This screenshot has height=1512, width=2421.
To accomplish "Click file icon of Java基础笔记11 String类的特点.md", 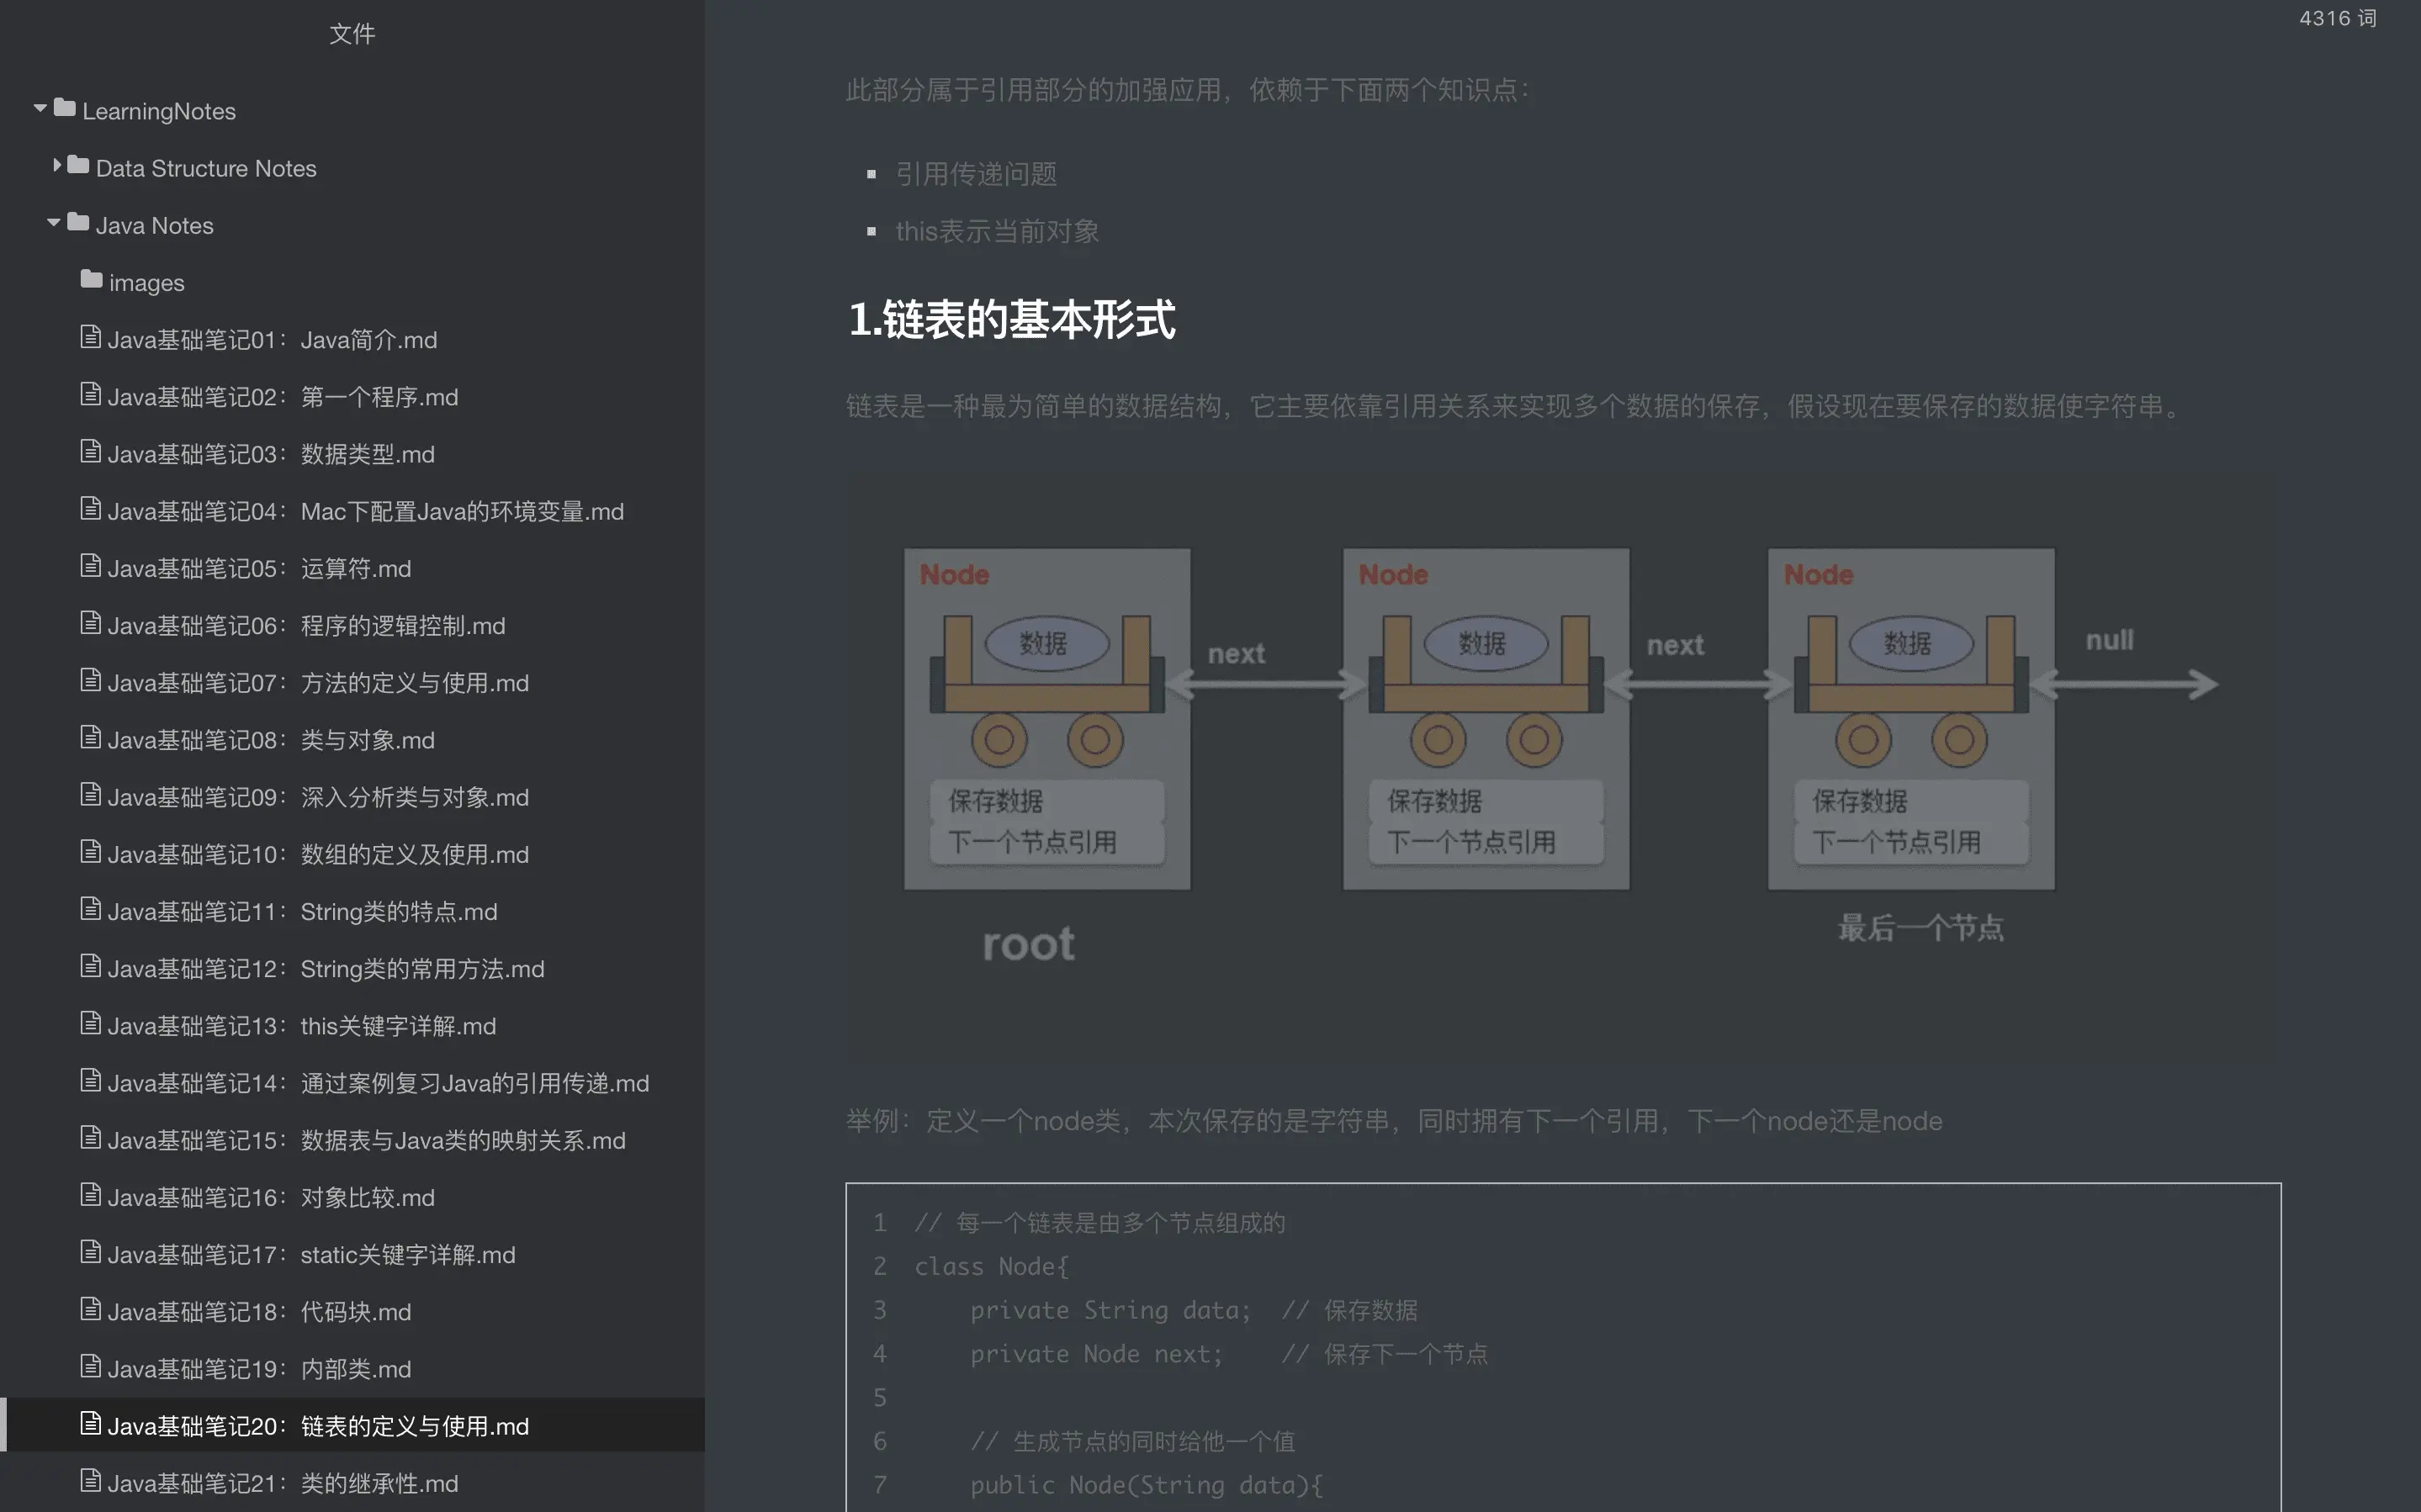I will coord(90,909).
